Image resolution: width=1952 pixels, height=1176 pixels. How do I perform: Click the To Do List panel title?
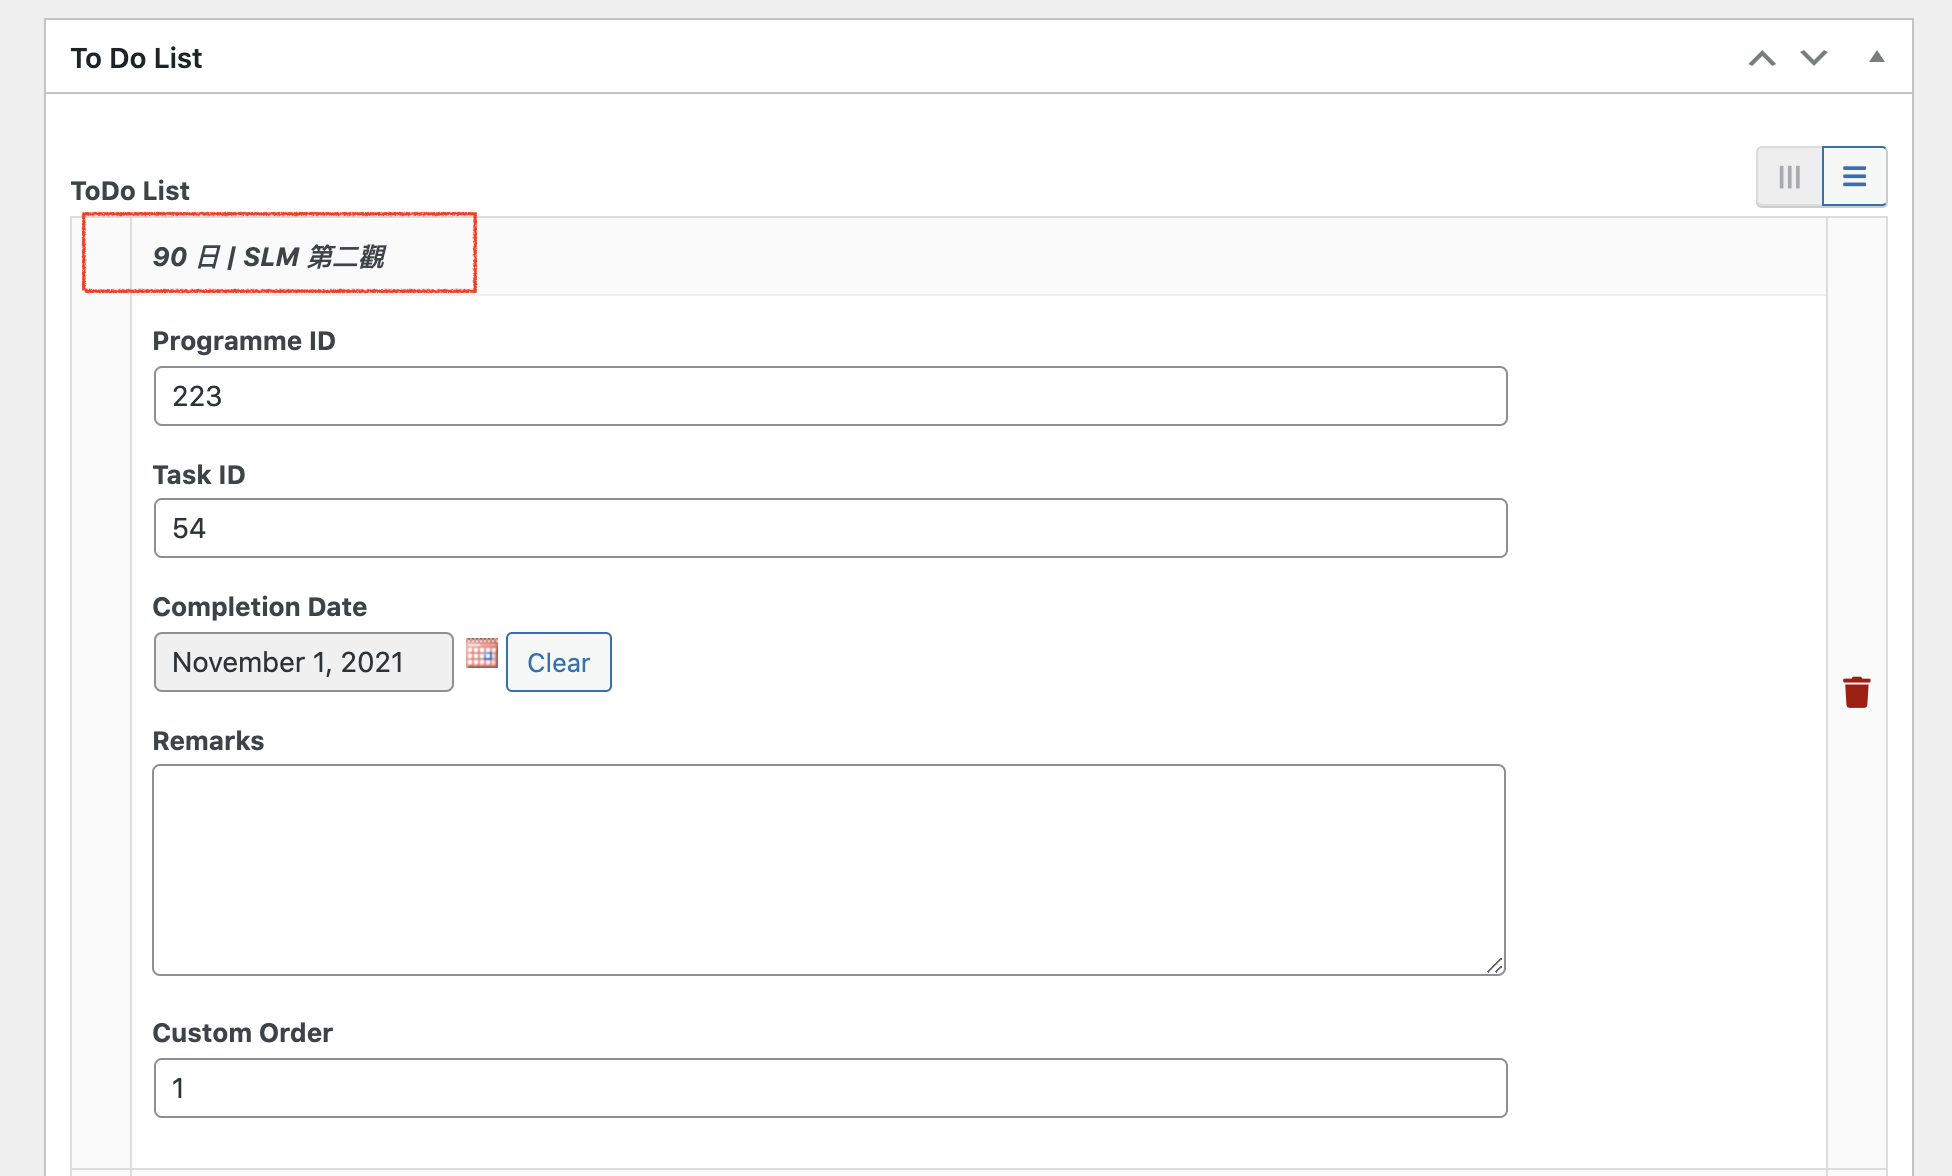click(x=136, y=58)
